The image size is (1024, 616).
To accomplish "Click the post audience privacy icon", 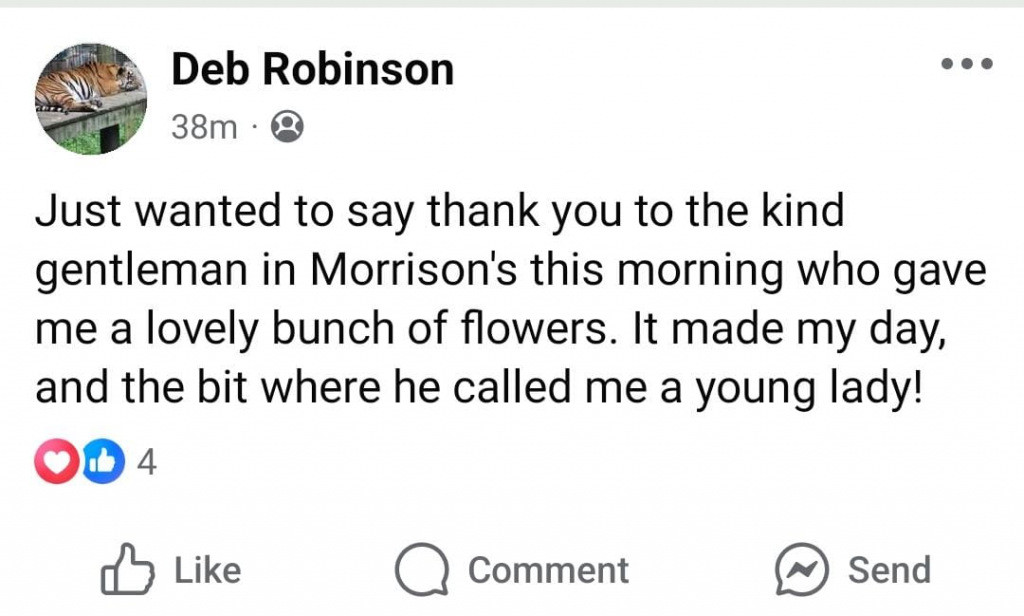I will [287, 127].
